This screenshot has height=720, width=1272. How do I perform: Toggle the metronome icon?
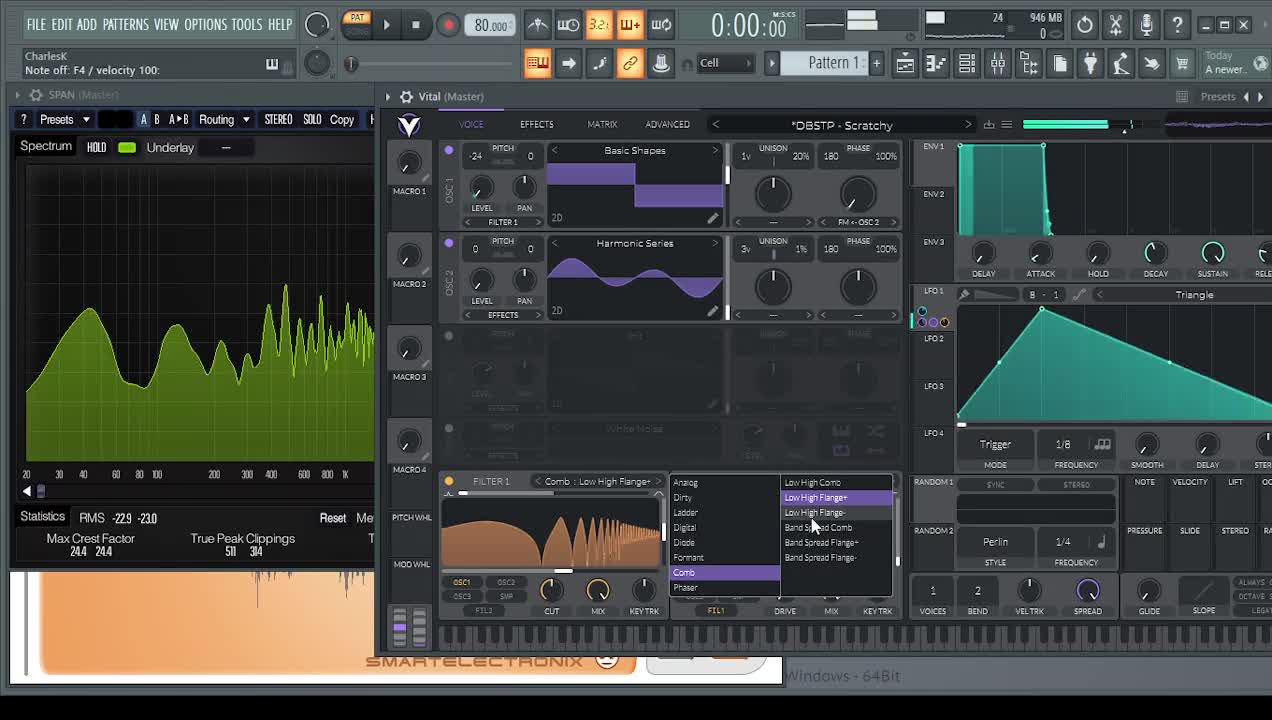coord(537,24)
